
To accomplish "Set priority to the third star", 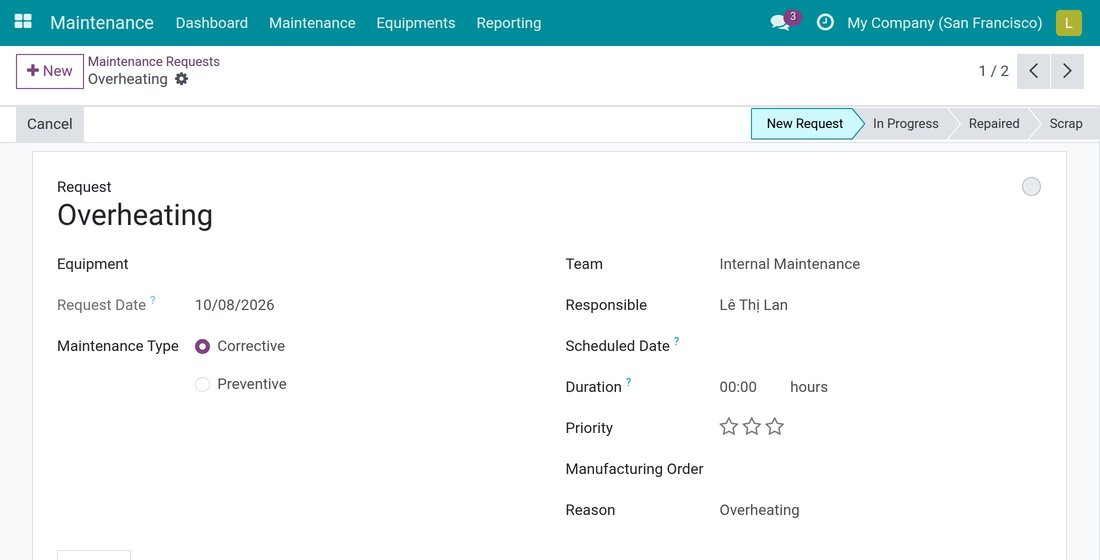I will [x=774, y=427].
